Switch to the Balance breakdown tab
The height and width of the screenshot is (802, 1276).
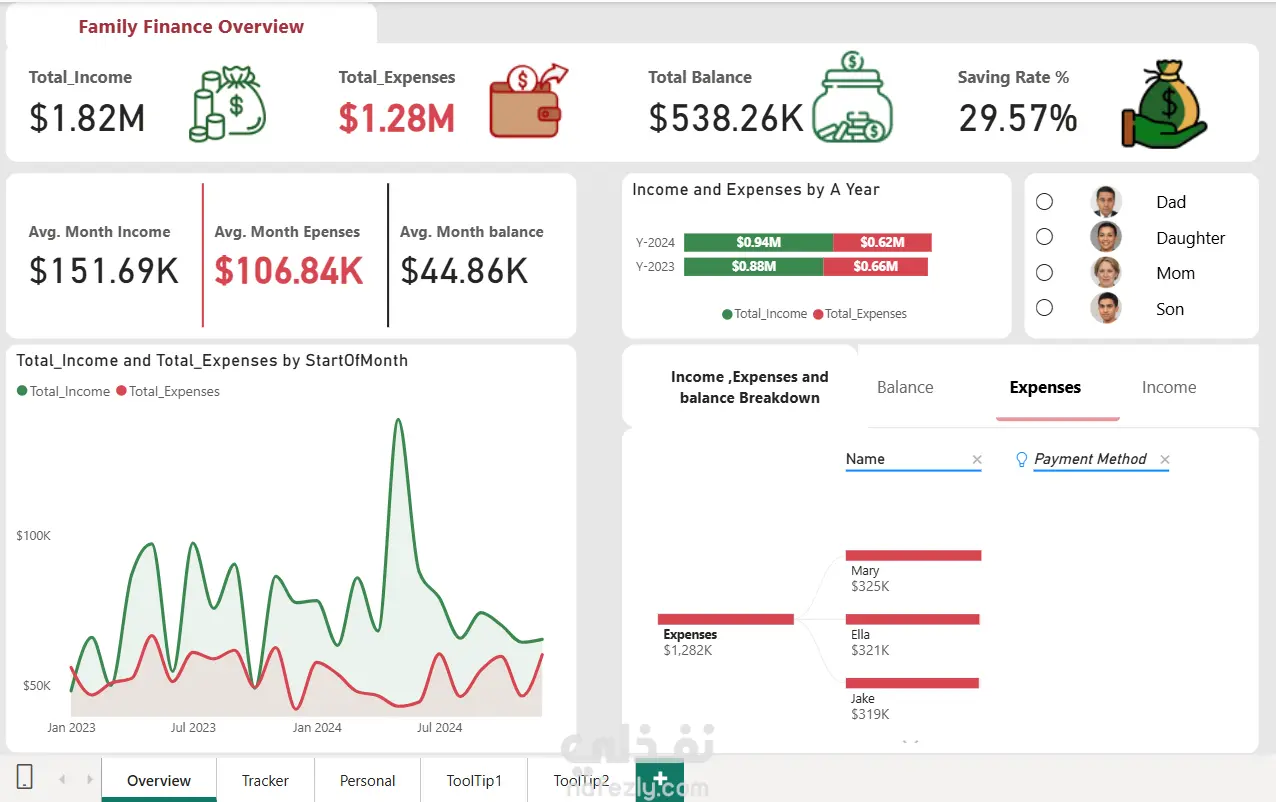(x=905, y=388)
